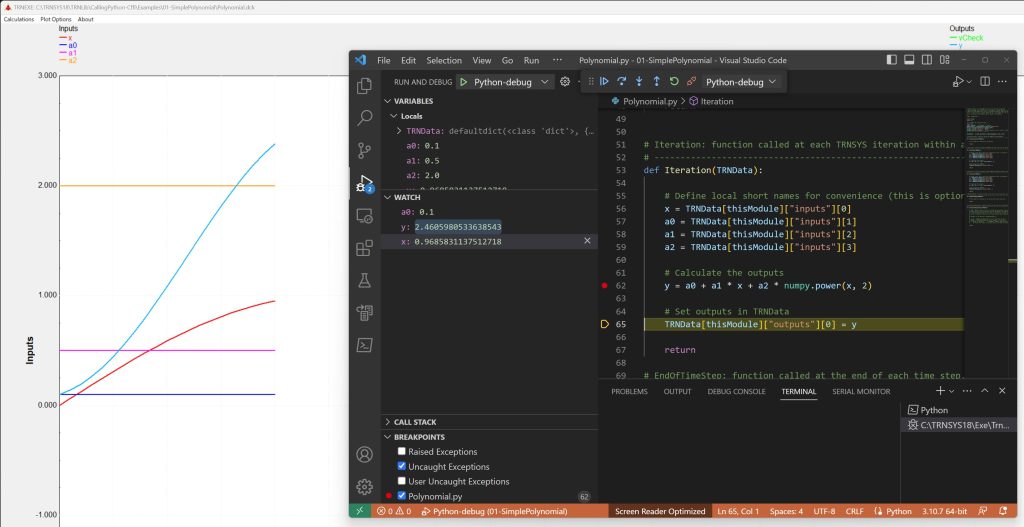1024x527 pixels.
Task: Open the Testing flask icon
Action: pos(365,281)
